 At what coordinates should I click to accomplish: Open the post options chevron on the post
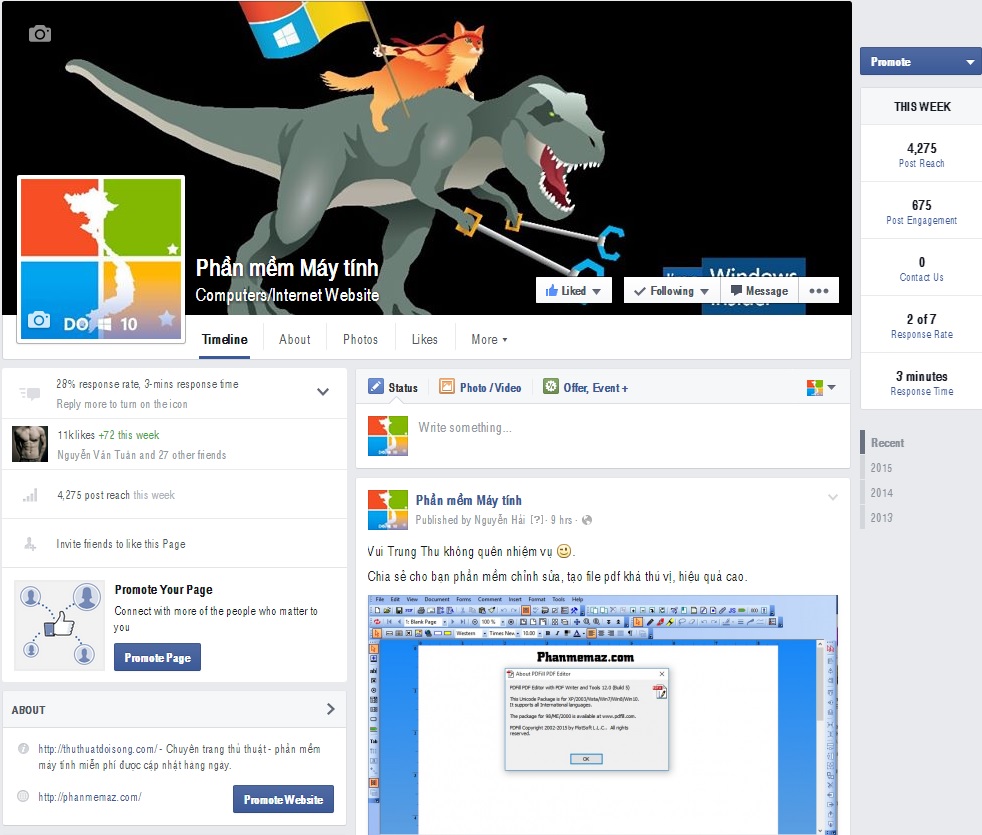(x=833, y=497)
